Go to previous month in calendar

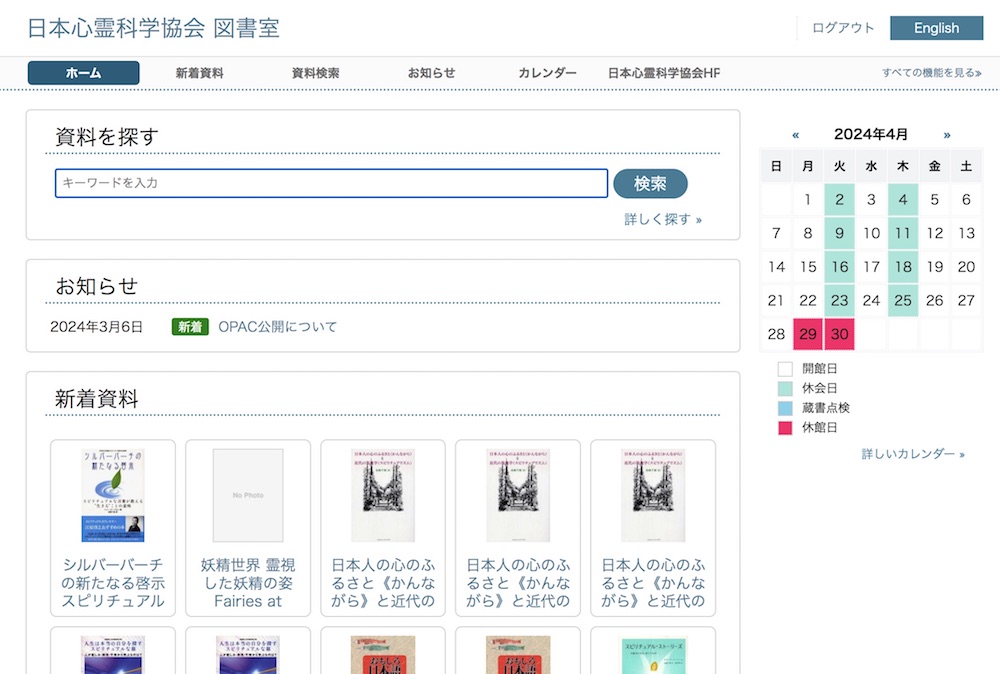point(796,135)
